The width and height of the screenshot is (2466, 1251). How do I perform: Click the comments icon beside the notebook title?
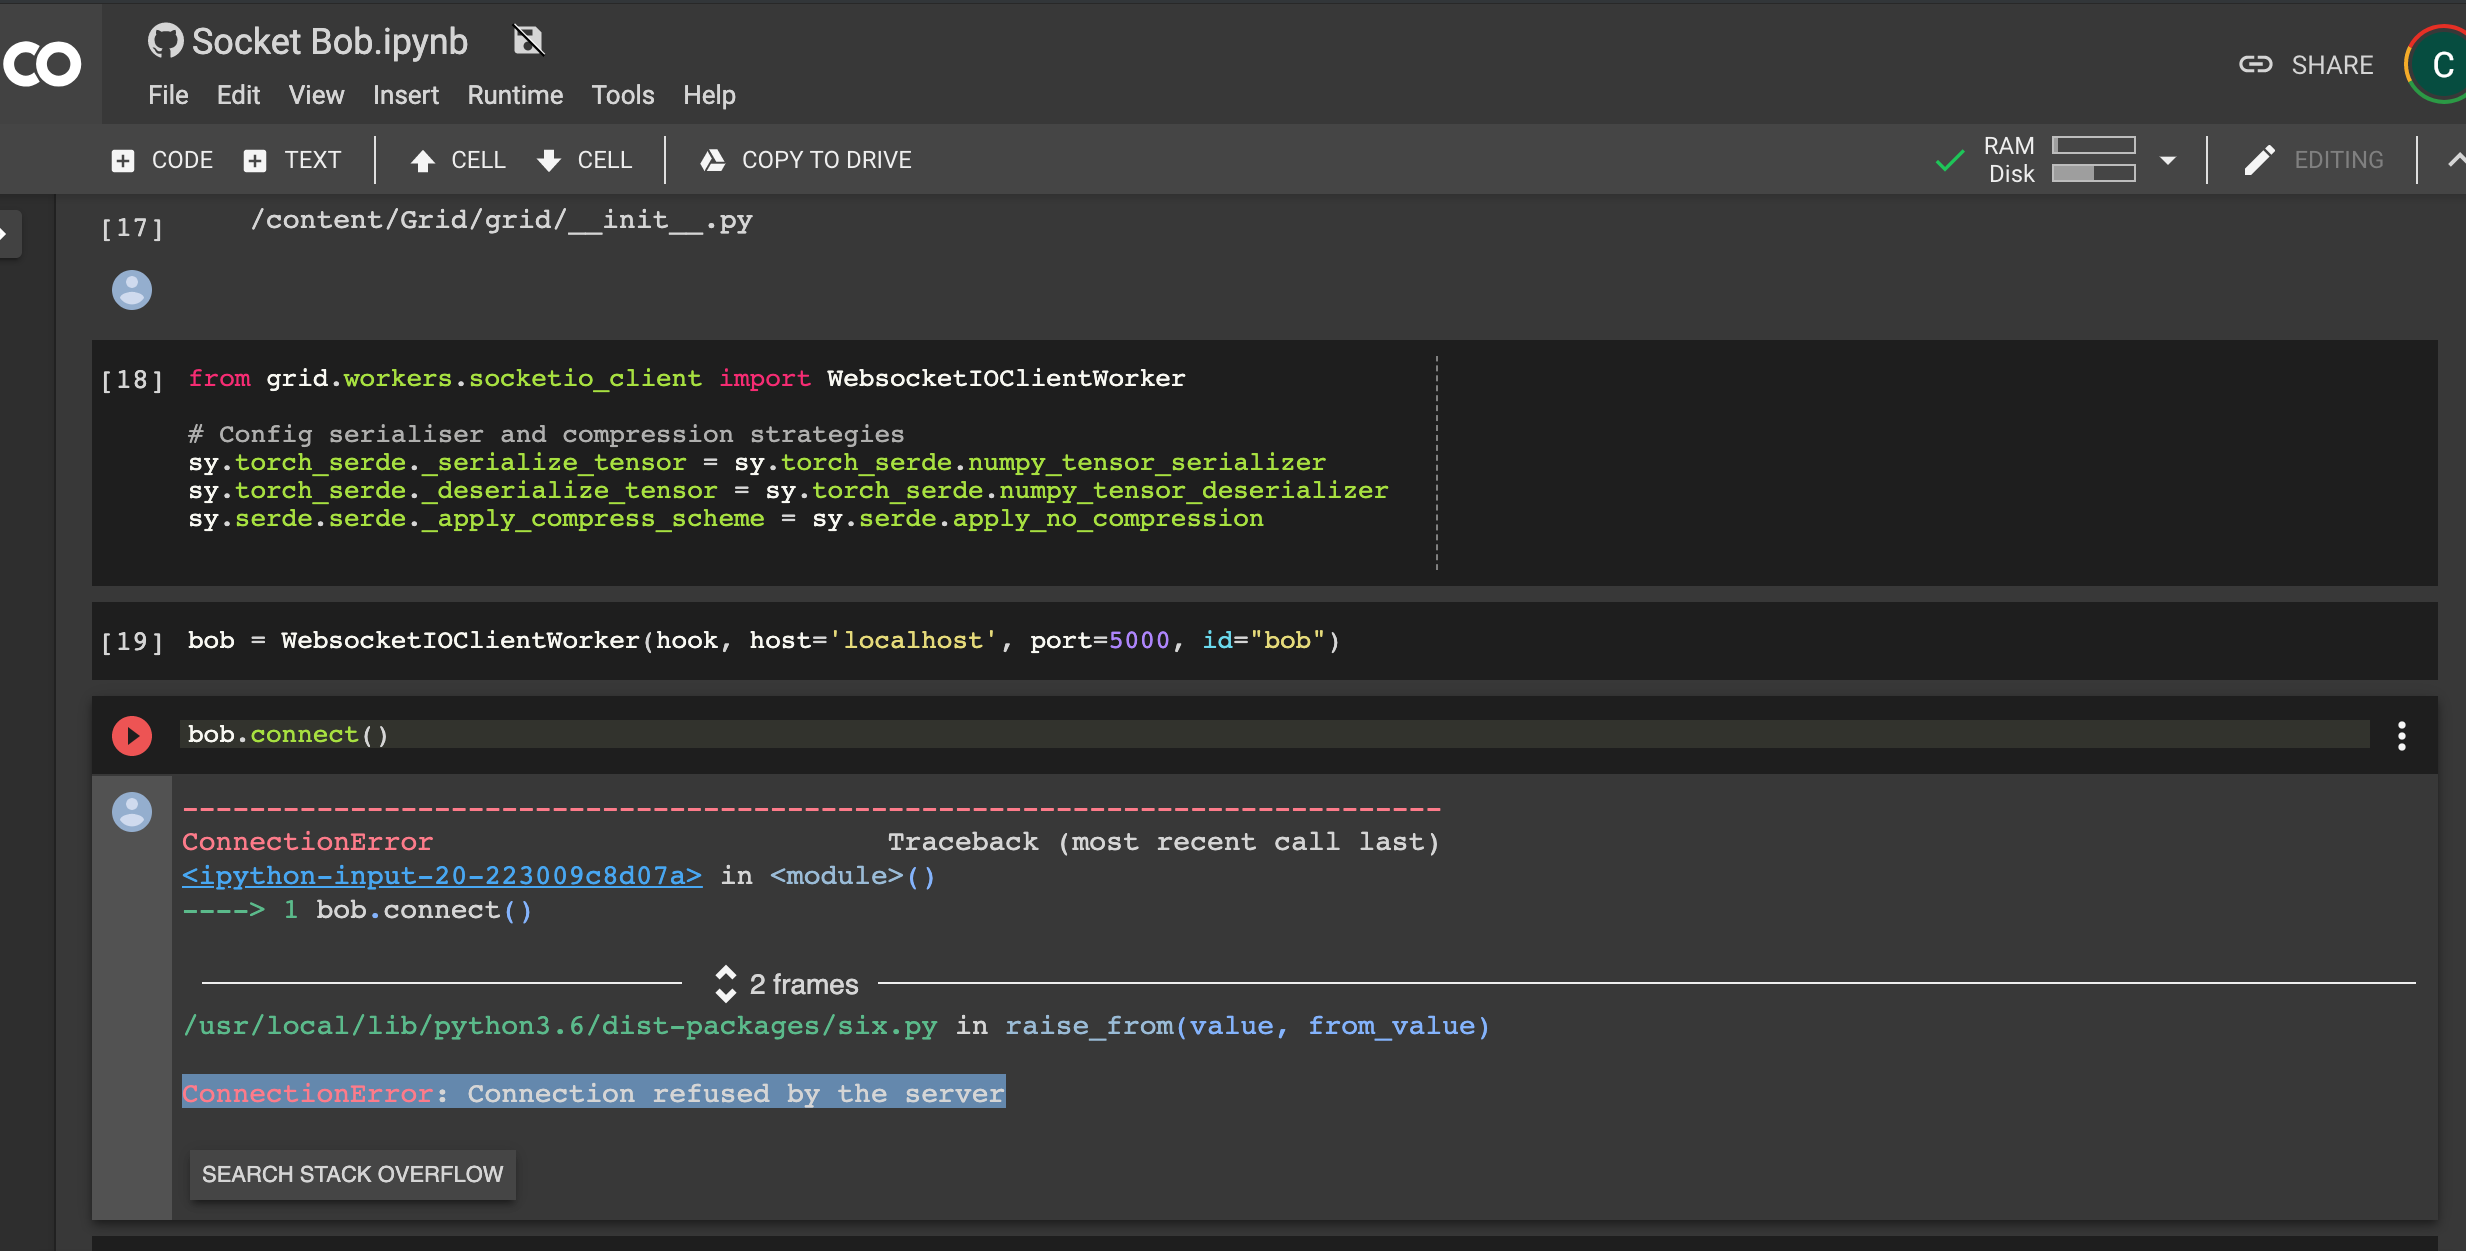click(x=527, y=40)
